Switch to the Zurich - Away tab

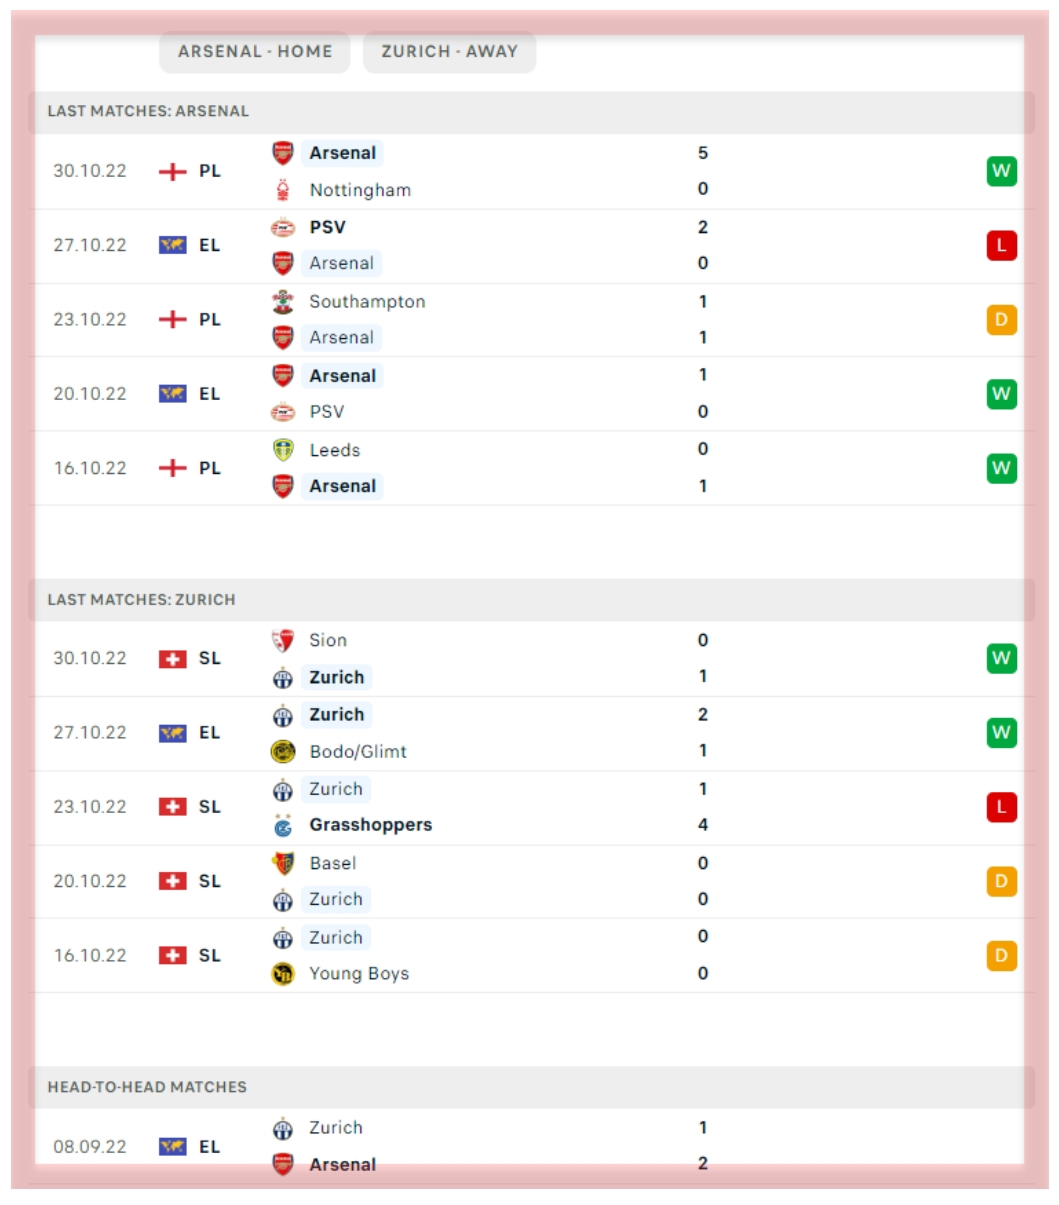click(449, 52)
